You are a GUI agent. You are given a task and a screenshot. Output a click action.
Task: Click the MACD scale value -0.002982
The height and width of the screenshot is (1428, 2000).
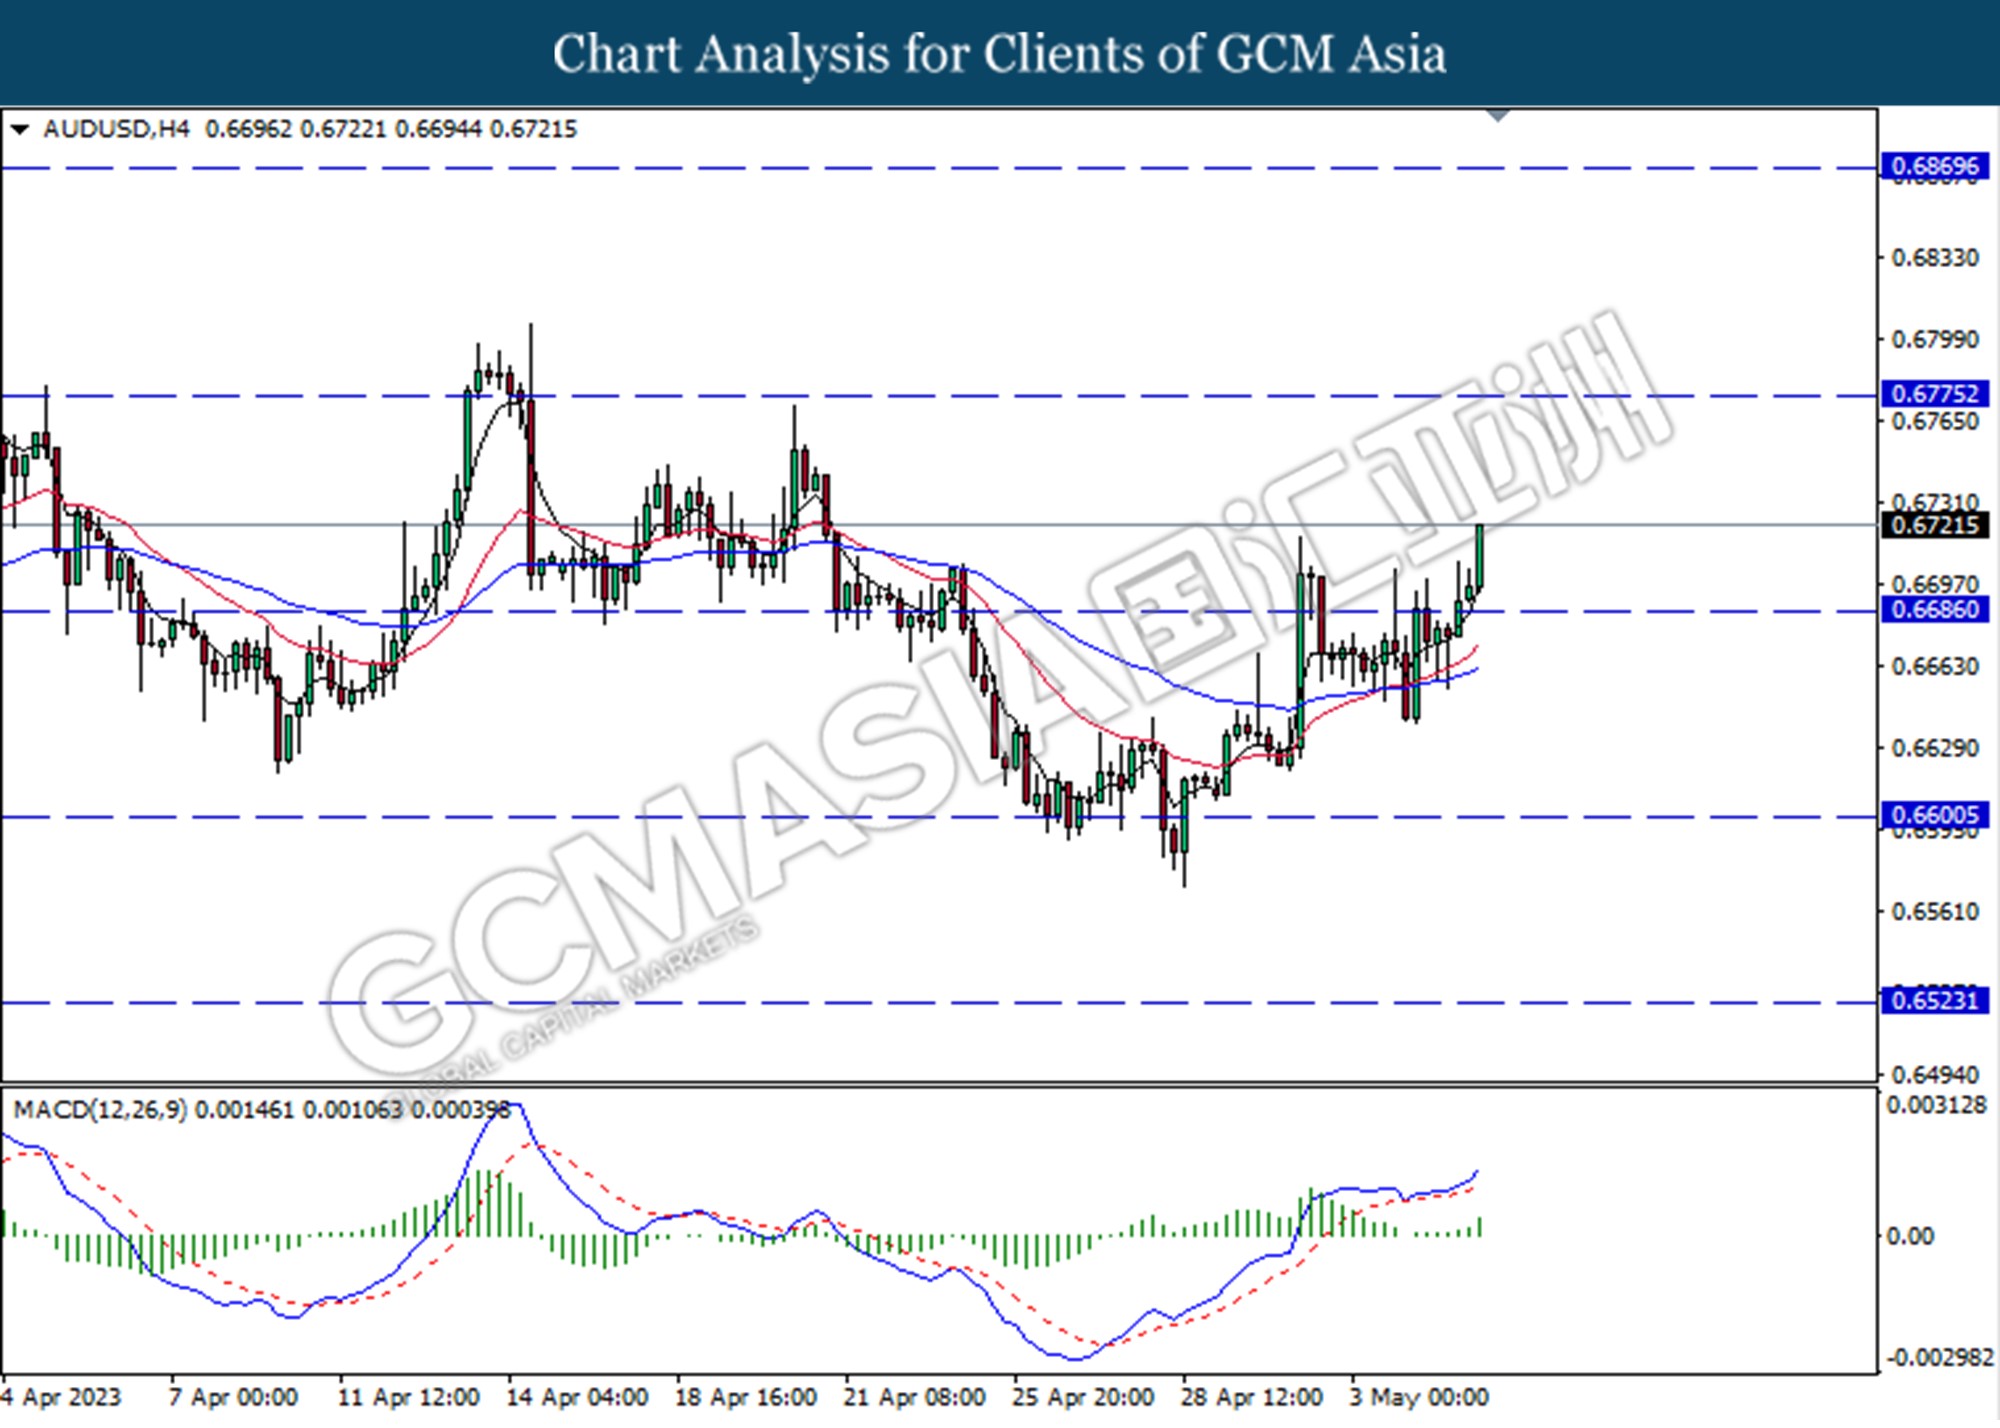pyautogui.click(x=1940, y=1357)
